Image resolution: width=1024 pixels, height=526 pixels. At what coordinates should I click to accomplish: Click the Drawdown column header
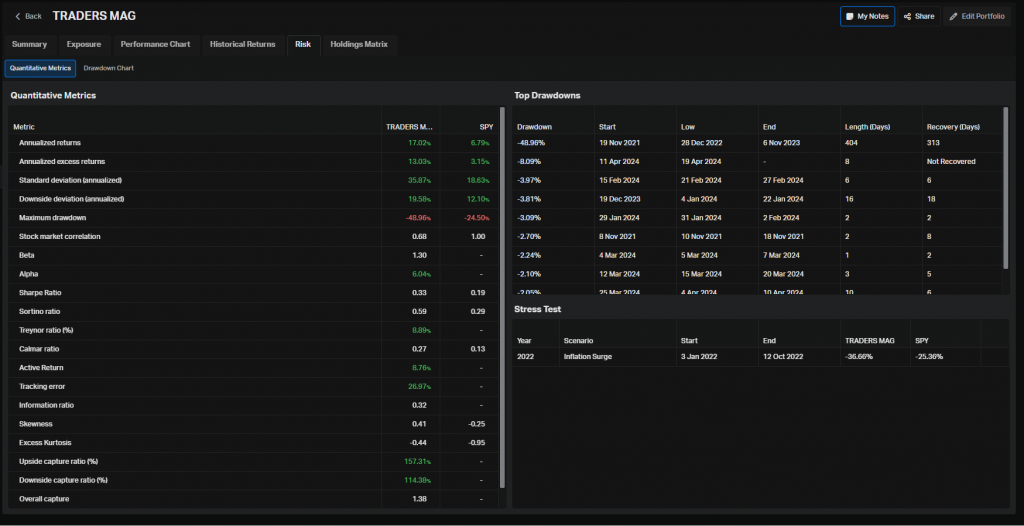click(534, 127)
